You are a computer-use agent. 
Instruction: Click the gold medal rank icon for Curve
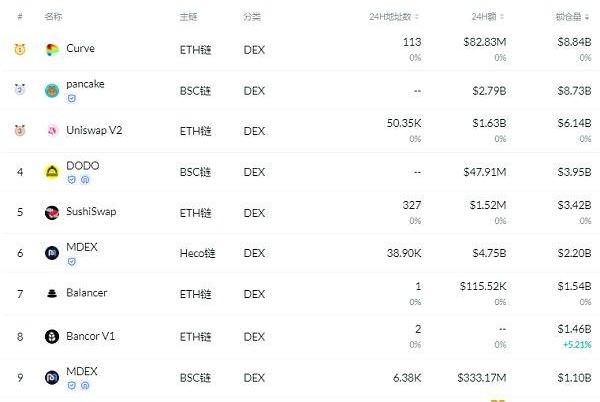20,49
